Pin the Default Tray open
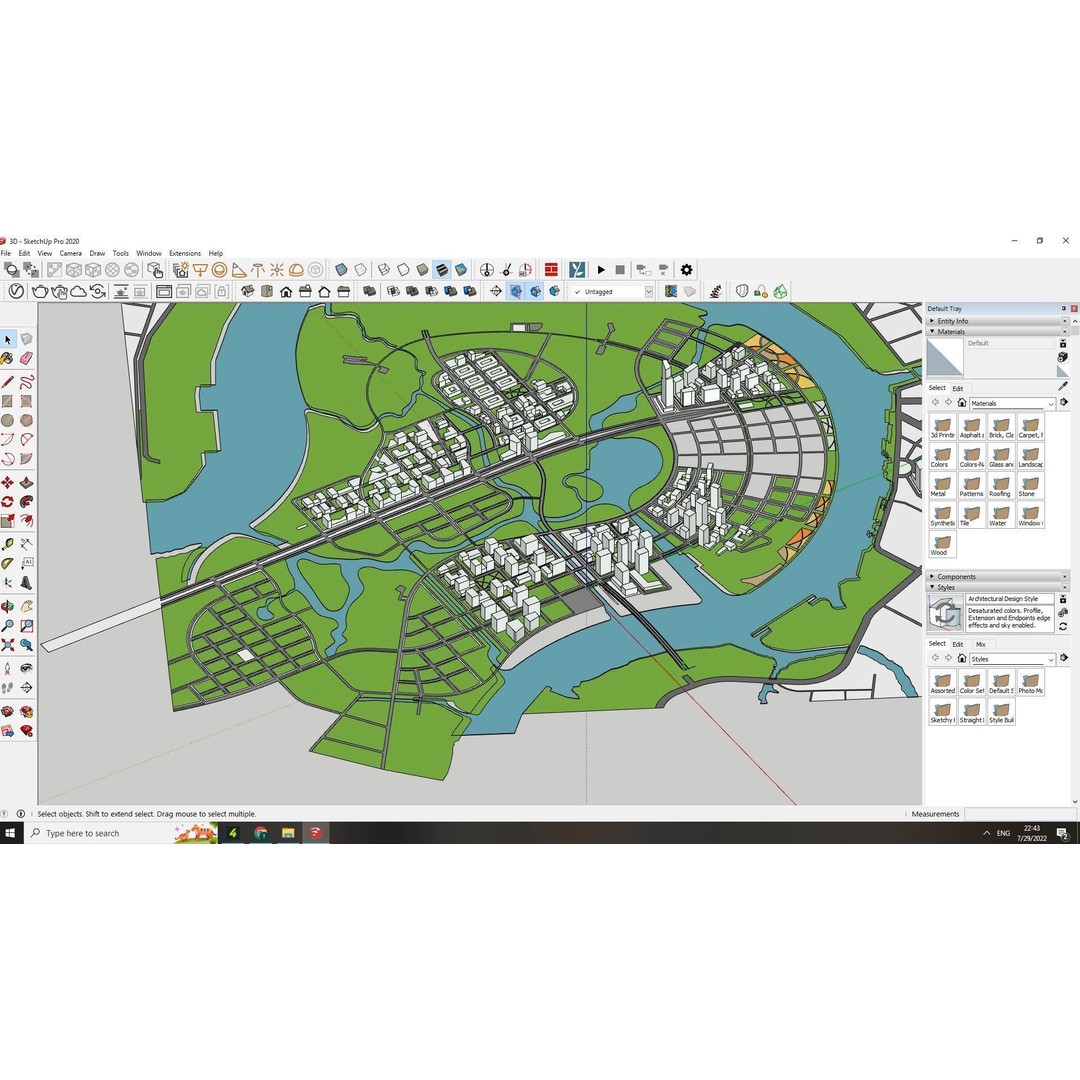The image size is (1080, 1080). coord(1063,309)
